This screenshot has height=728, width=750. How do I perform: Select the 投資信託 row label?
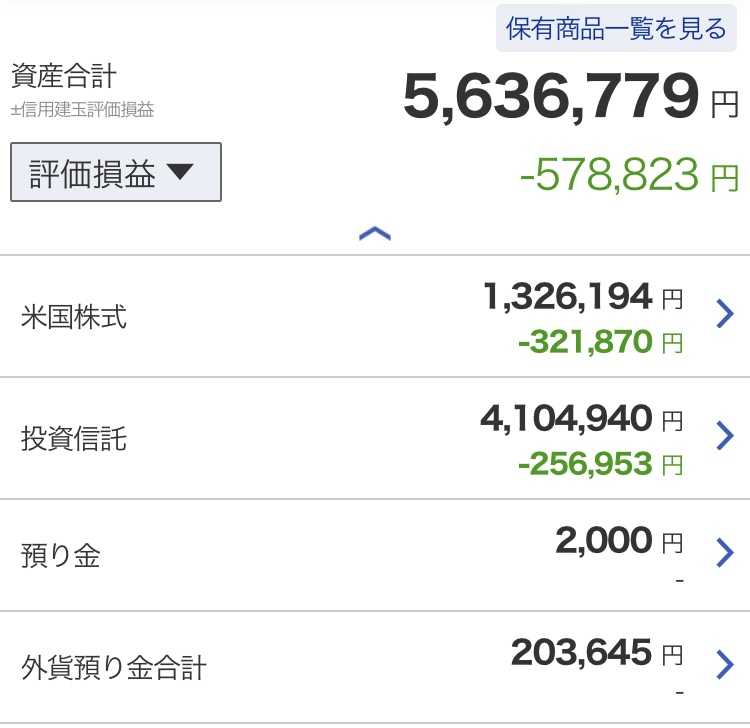(x=74, y=439)
